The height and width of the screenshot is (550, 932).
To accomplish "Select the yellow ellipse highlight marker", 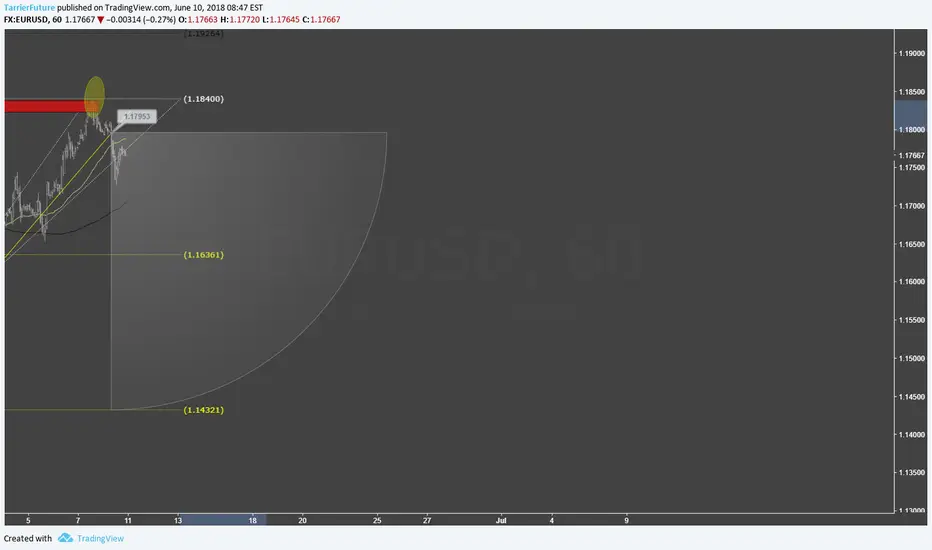I will pos(95,95).
